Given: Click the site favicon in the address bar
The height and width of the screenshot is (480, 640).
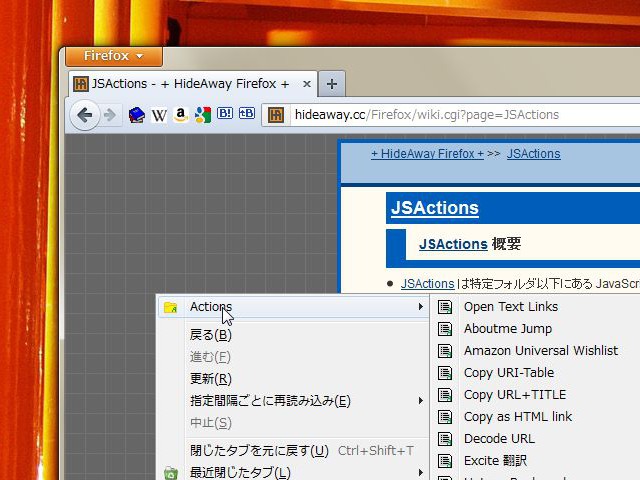Looking at the screenshot, I should click(276, 115).
